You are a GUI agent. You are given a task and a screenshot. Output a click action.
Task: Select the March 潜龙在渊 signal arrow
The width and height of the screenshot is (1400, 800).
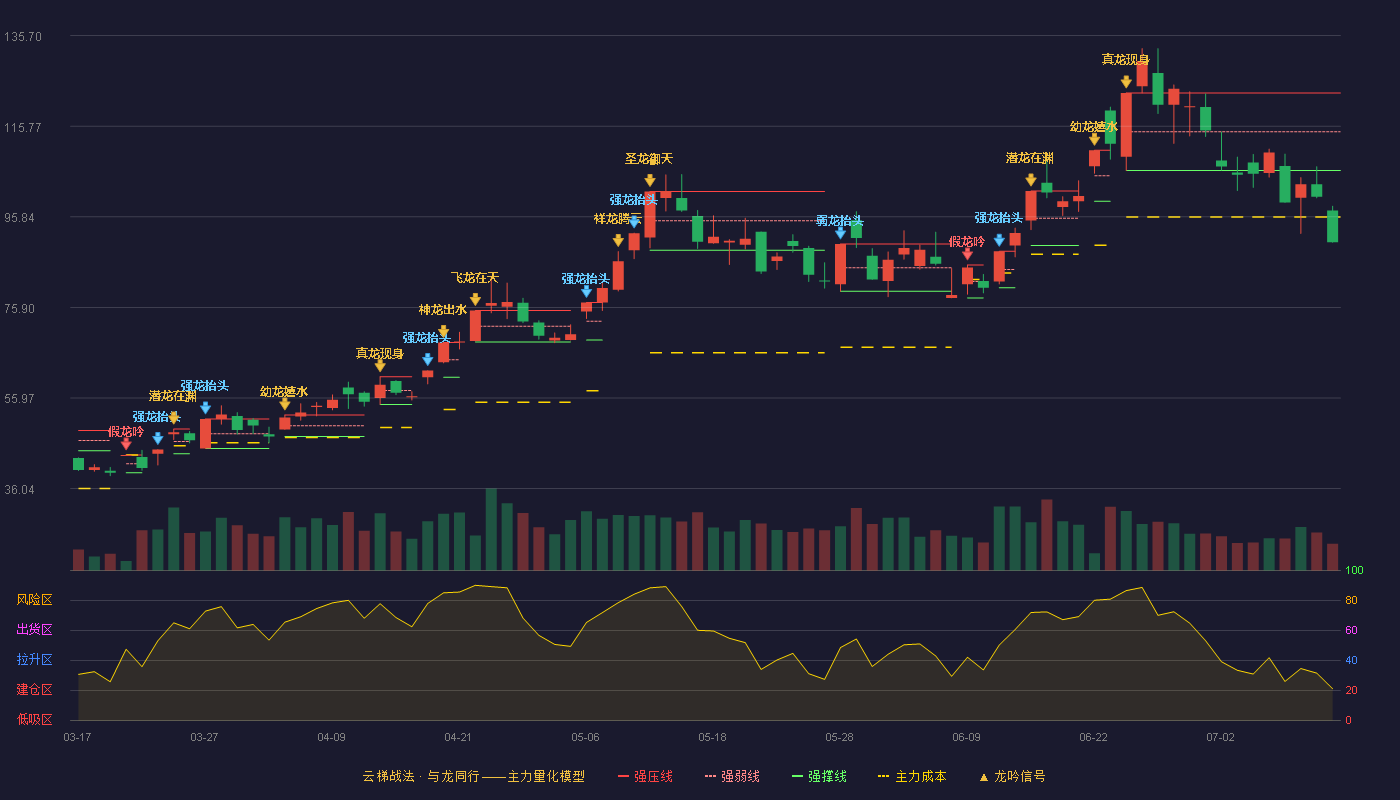(173, 418)
